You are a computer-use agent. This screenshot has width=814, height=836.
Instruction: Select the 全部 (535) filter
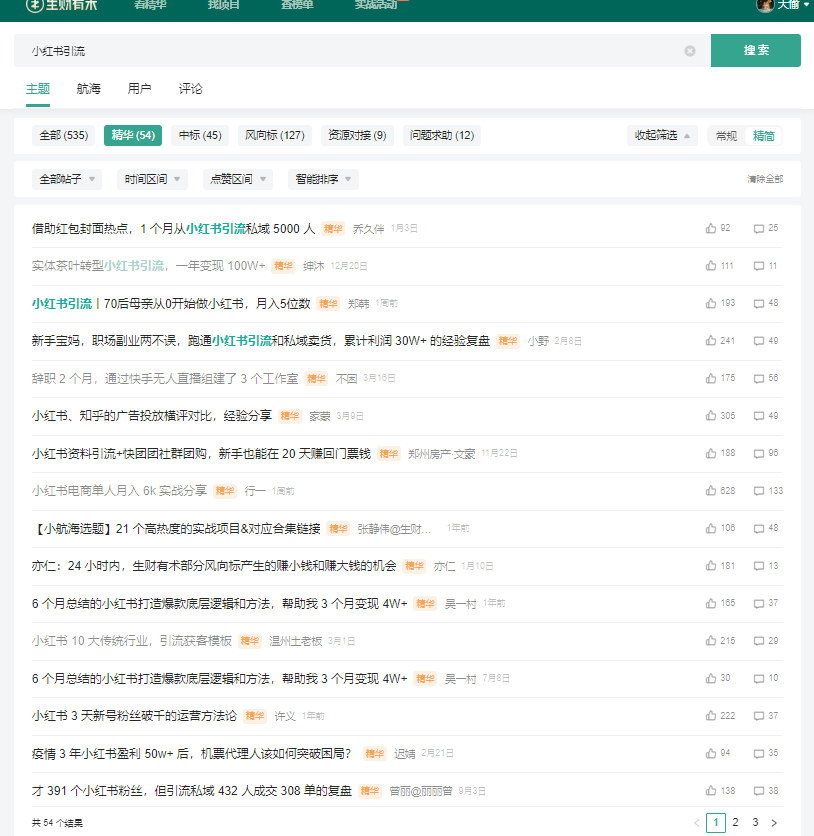coord(63,135)
